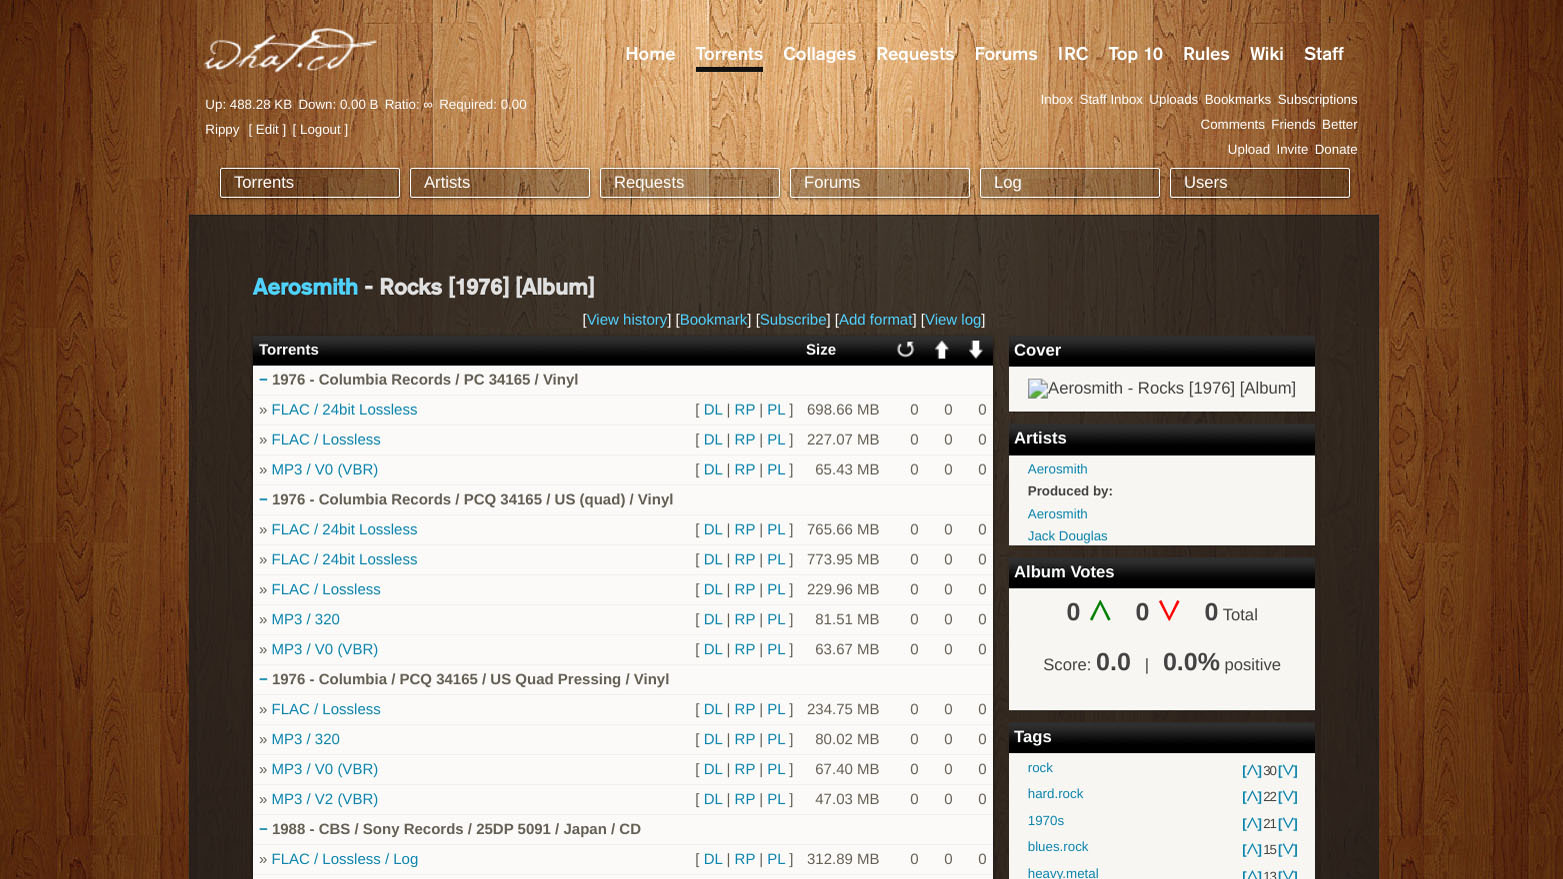This screenshot has height=879, width=1563.
Task: Click the Torrents search field
Action: (x=310, y=183)
